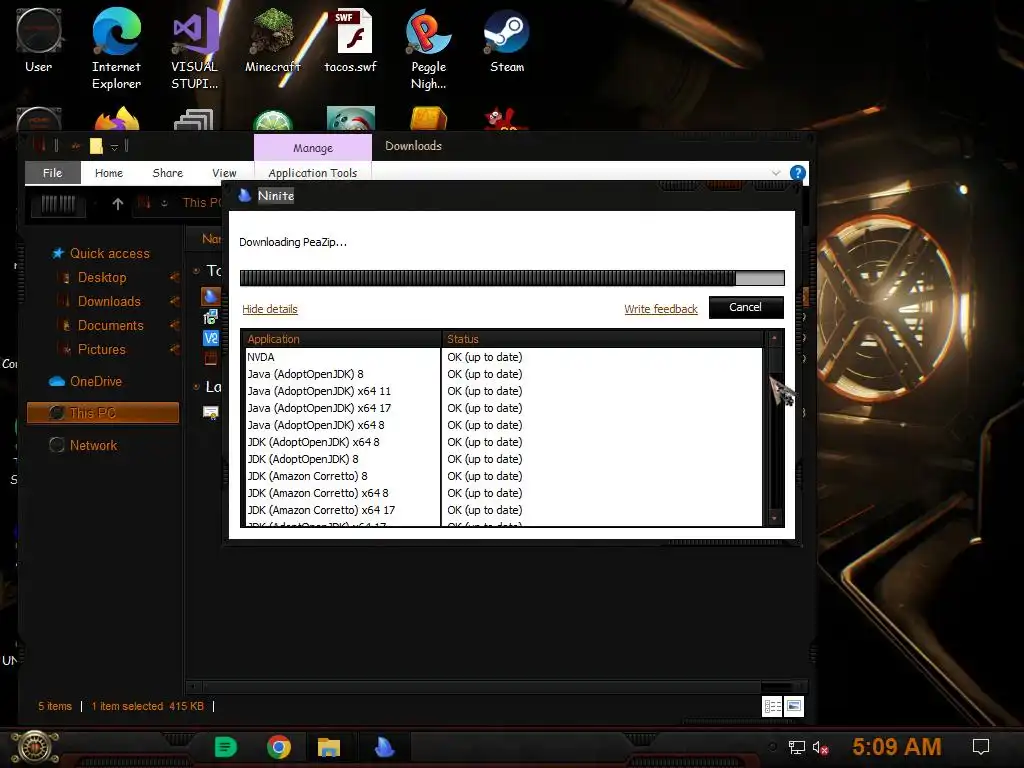Switch Explorer to details view layout
This screenshot has height=768, width=1024.
point(772,706)
